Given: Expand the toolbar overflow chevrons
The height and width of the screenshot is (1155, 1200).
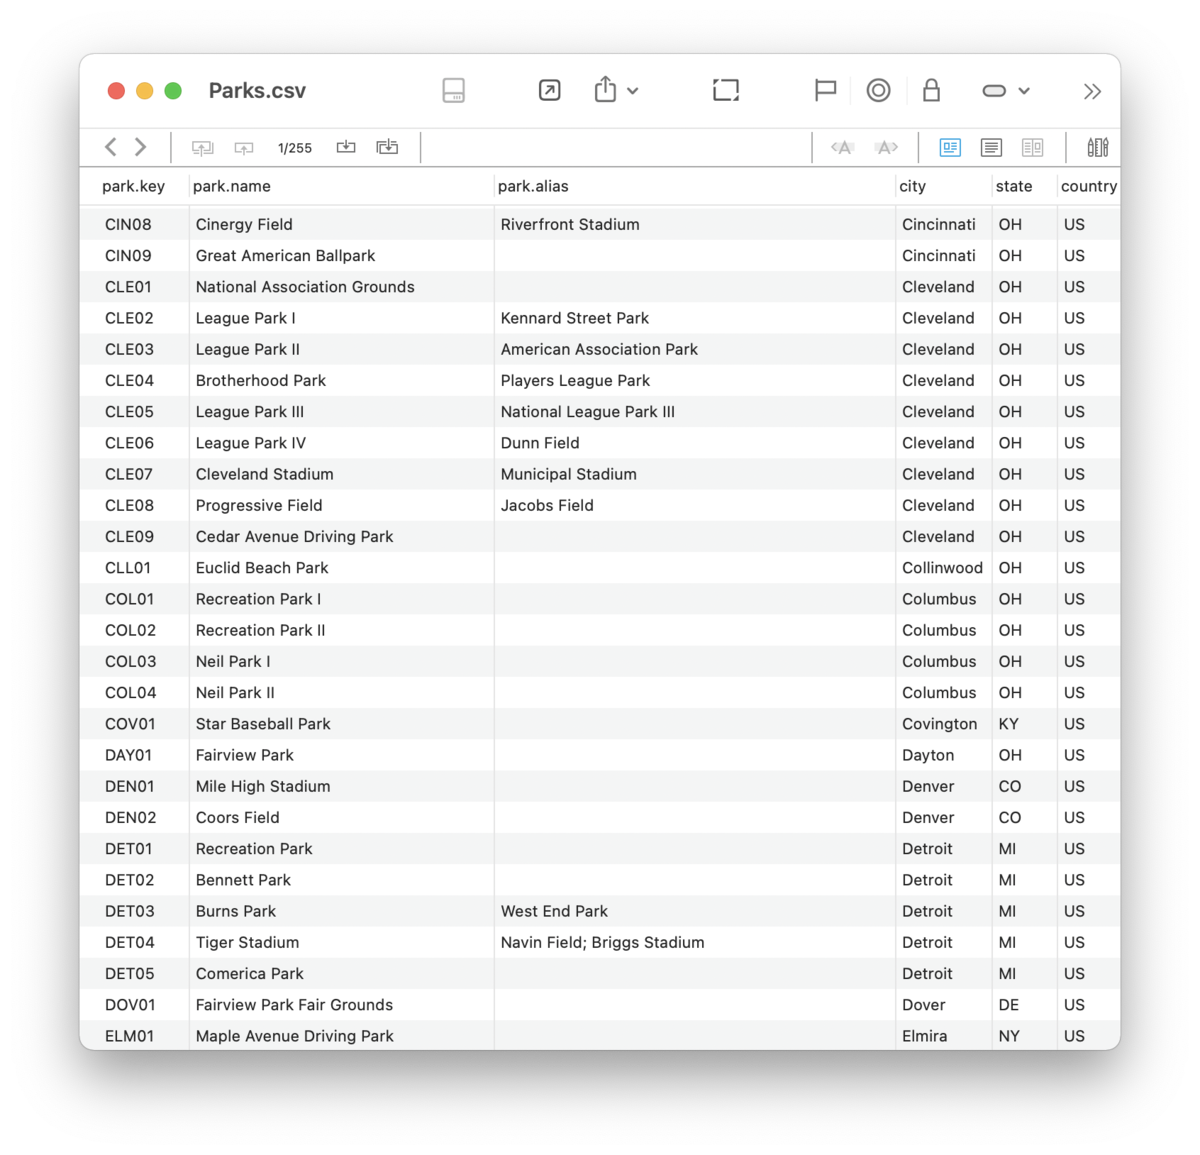Looking at the screenshot, I should pyautogui.click(x=1092, y=92).
